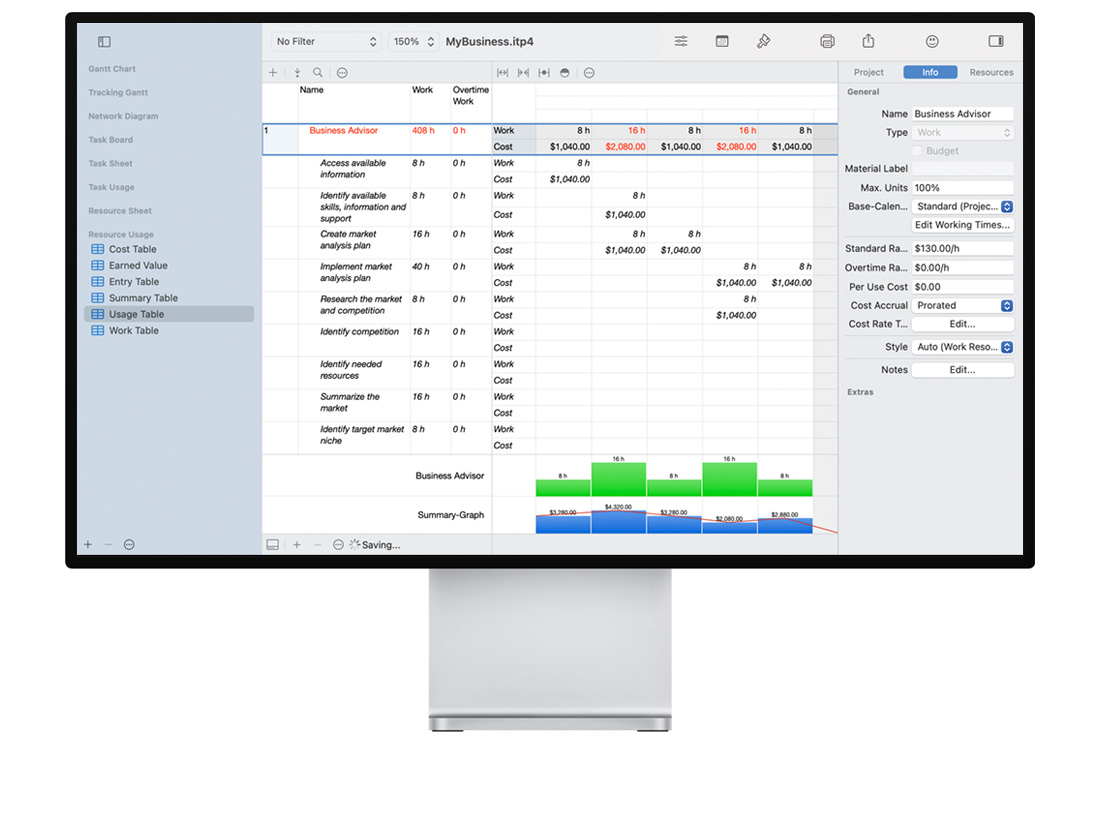
Task: Click the Overtime Work column header
Action: [x=471, y=95]
